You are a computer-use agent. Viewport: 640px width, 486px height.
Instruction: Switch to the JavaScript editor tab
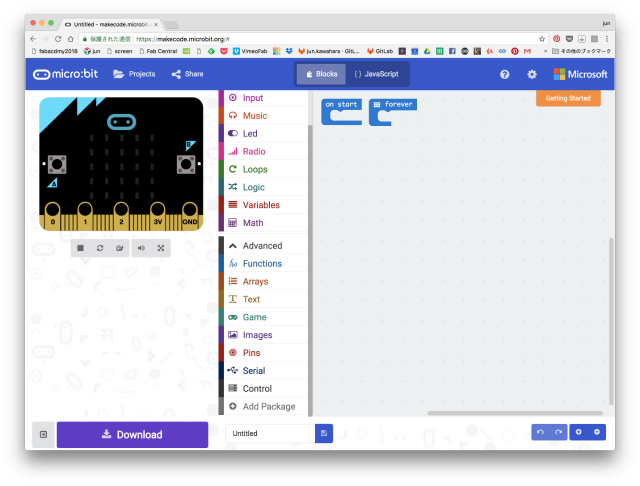pos(377,74)
